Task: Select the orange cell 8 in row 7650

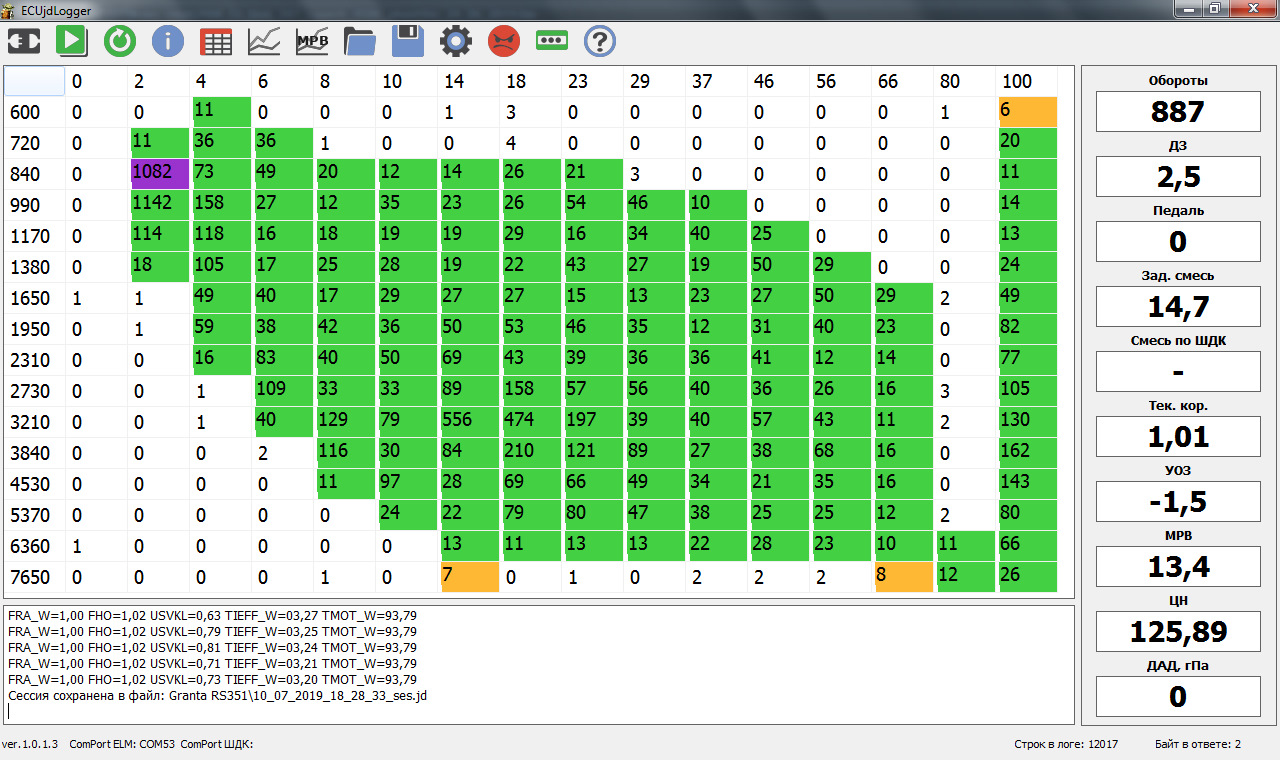Action: tap(903, 577)
